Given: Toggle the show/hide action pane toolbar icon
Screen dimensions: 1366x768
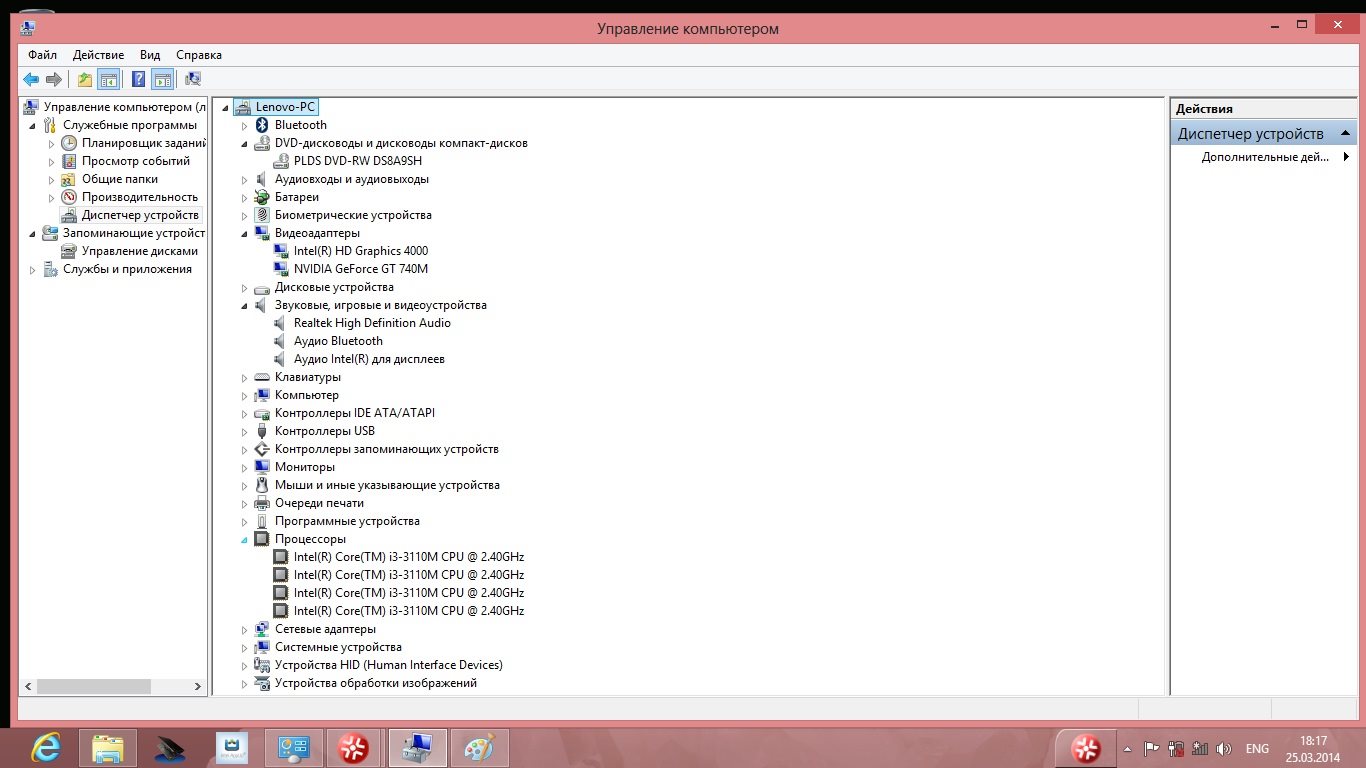Looking at the screenshot, I should pos(162,80).
